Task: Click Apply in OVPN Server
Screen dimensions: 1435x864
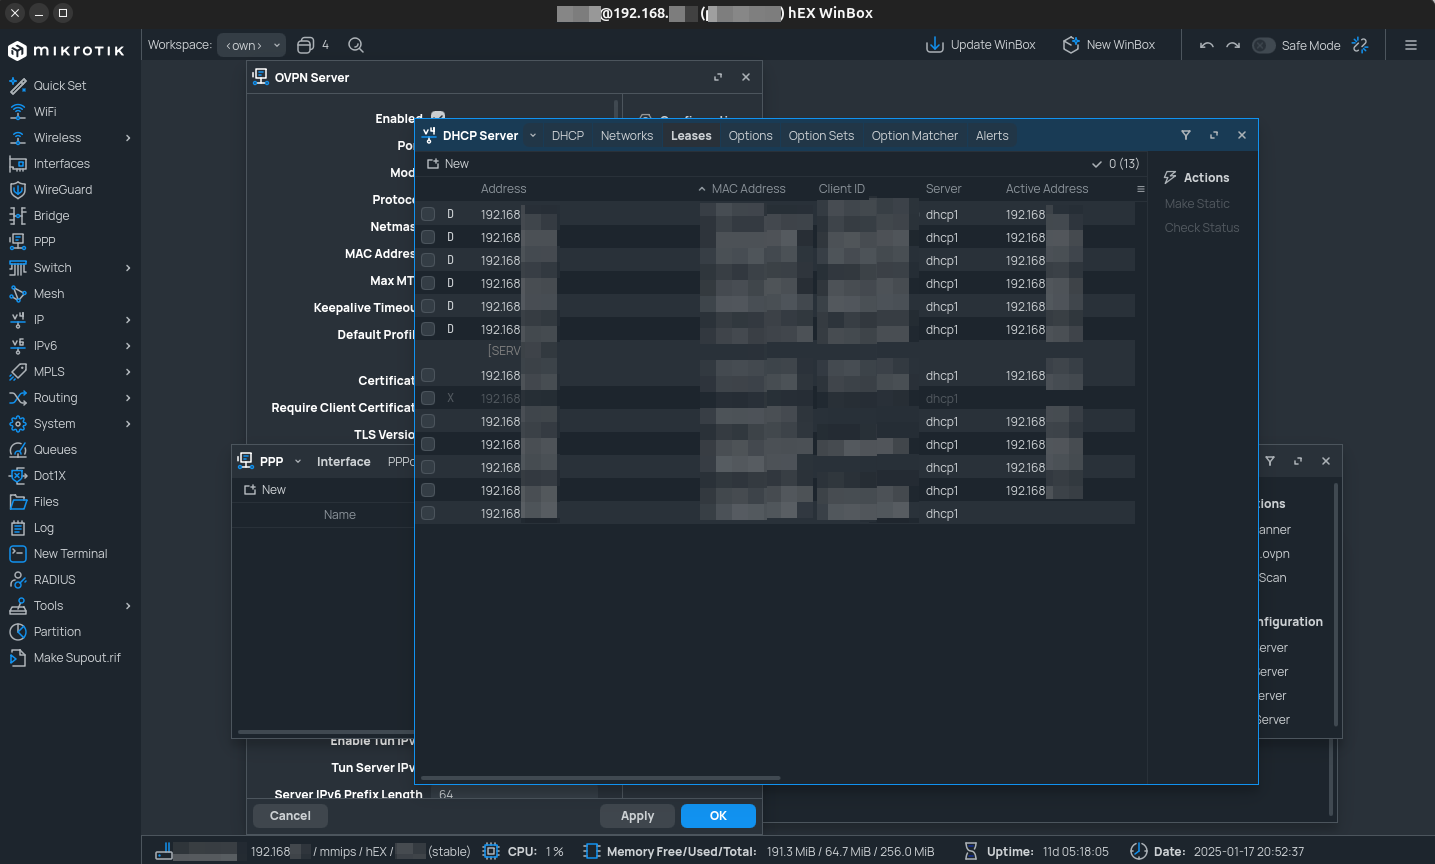Action: pos(637,816)
